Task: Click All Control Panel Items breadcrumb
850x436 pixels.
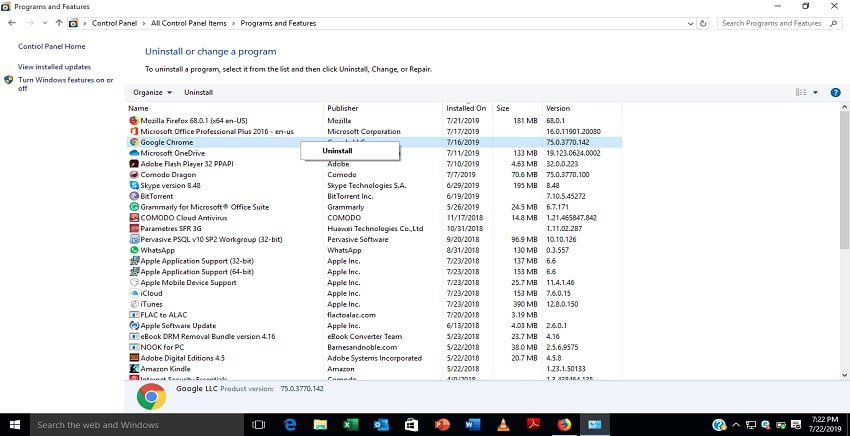Action: (x=189, y=23)
